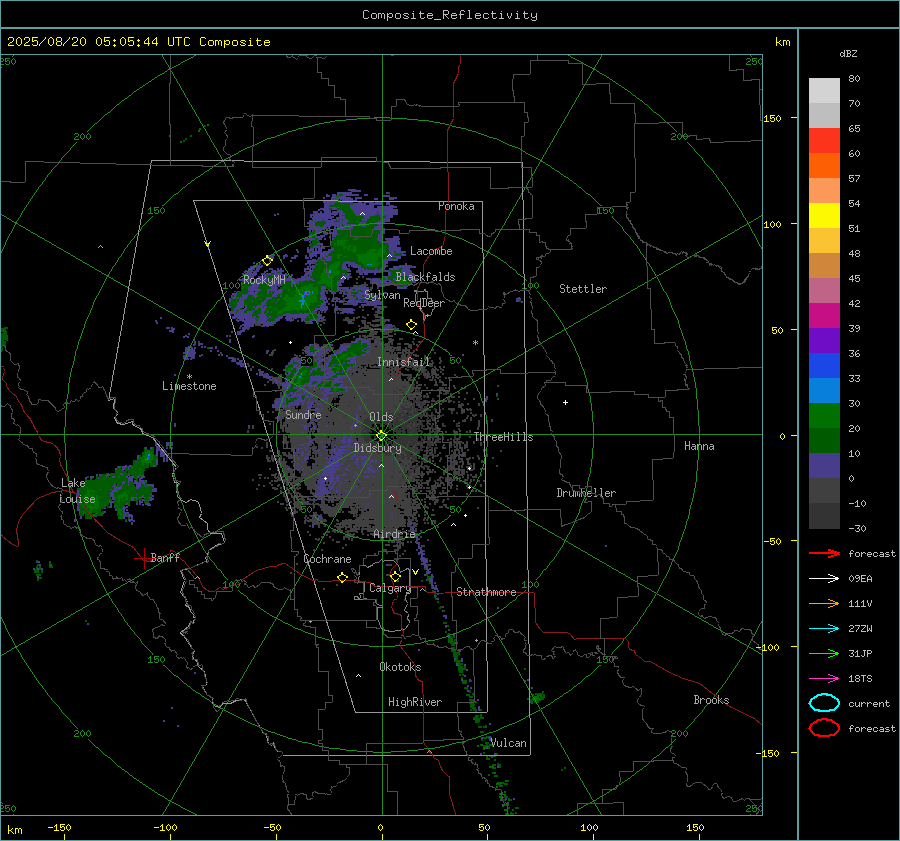Click the cyan 'current' ellipse icon
Screen dimensions: 900x841
tap(824, 703)
